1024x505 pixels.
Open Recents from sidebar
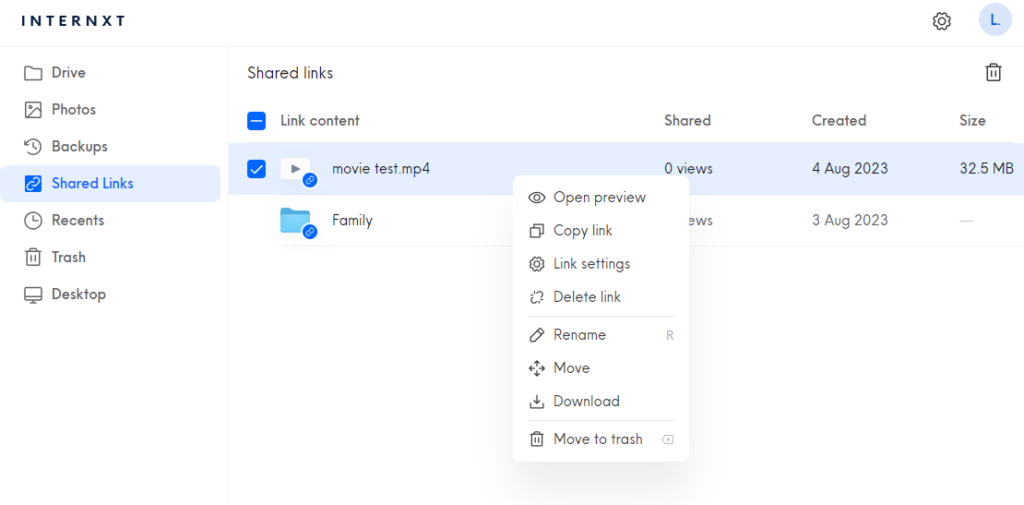77,220
